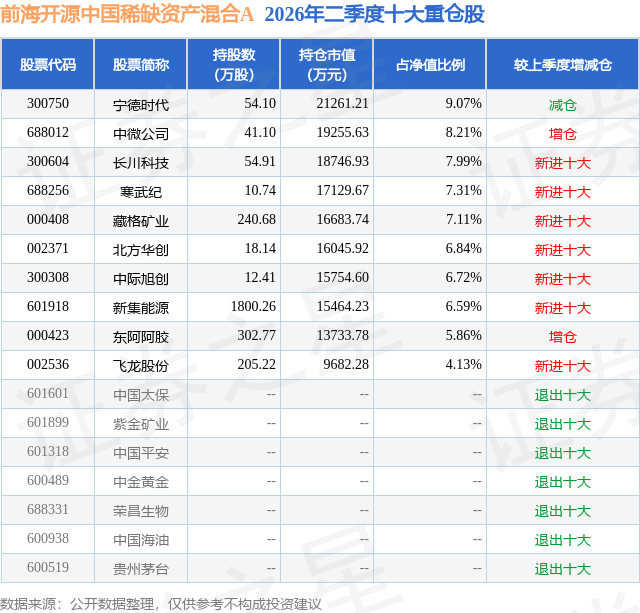Click 新集能源 share count 1800.26
This screenshot has width=640, height=613.
pyautogui.click(x=253, y=306)
